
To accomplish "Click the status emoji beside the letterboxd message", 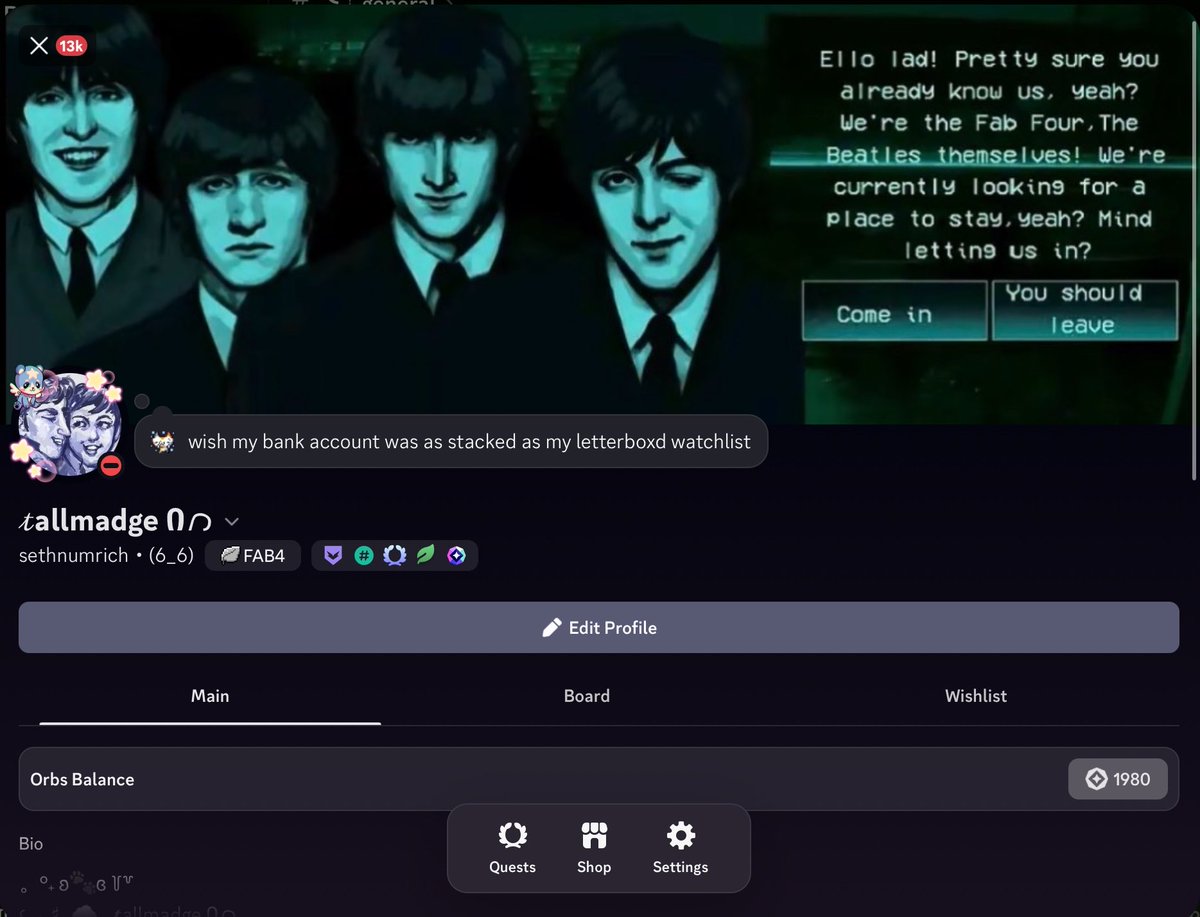I will [x=163, y=441].
